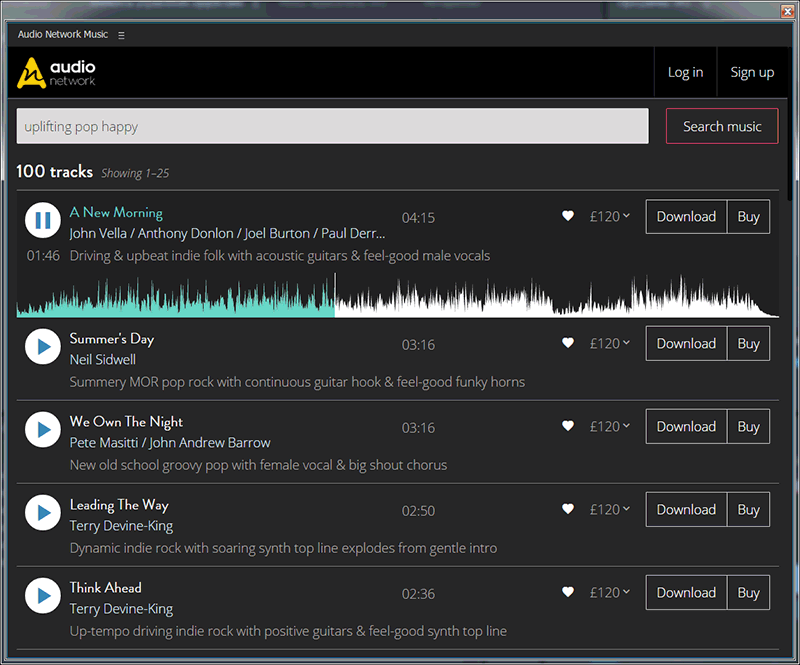Favorite A New Morning with heart icon
The width and height of the screenshot is (800, 665).
pos(568,216)
